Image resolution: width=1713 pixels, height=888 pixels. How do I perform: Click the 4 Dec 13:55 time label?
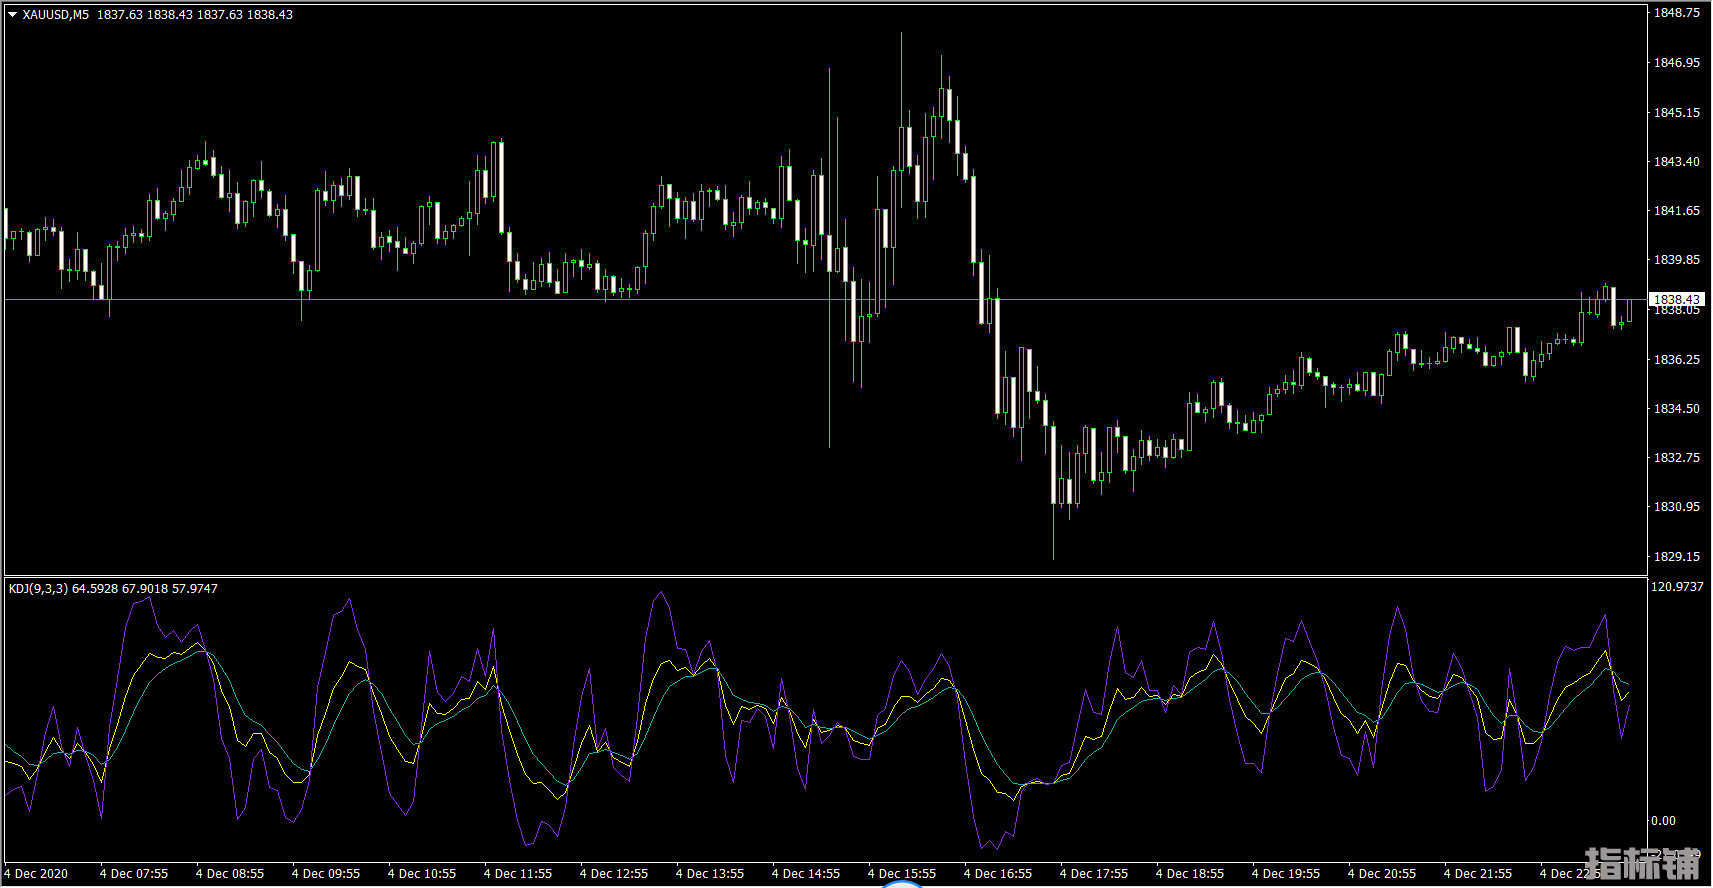(x=709, y=874)
